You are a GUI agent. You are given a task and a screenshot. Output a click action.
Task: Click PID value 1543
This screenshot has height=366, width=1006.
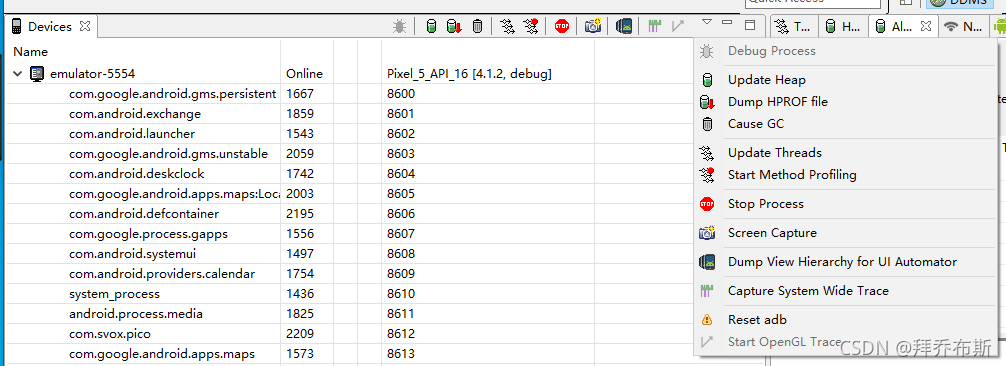(x=300, y=134)
